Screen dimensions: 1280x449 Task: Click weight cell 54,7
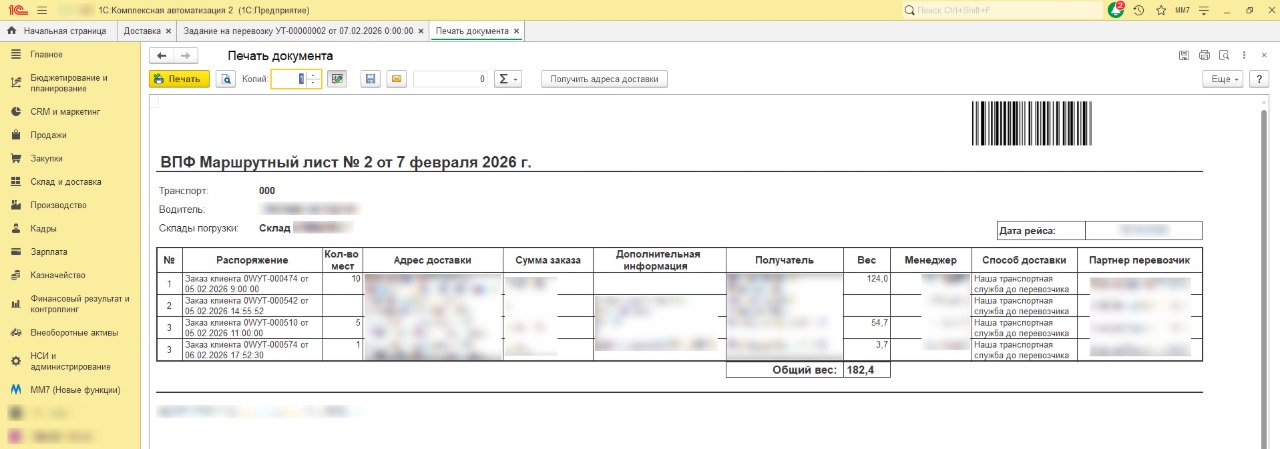[x=866, y=327]
